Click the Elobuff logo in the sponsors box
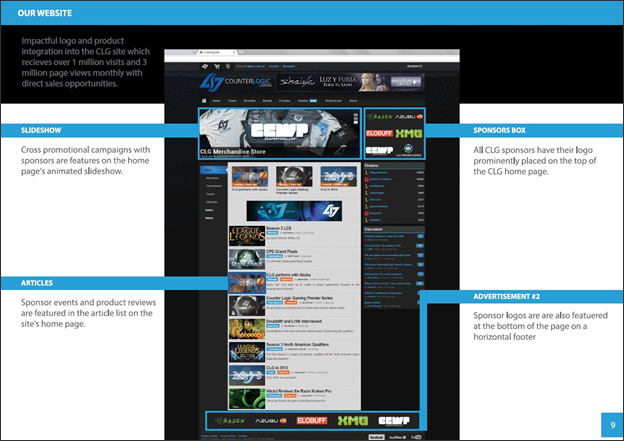 pos(379,133)
